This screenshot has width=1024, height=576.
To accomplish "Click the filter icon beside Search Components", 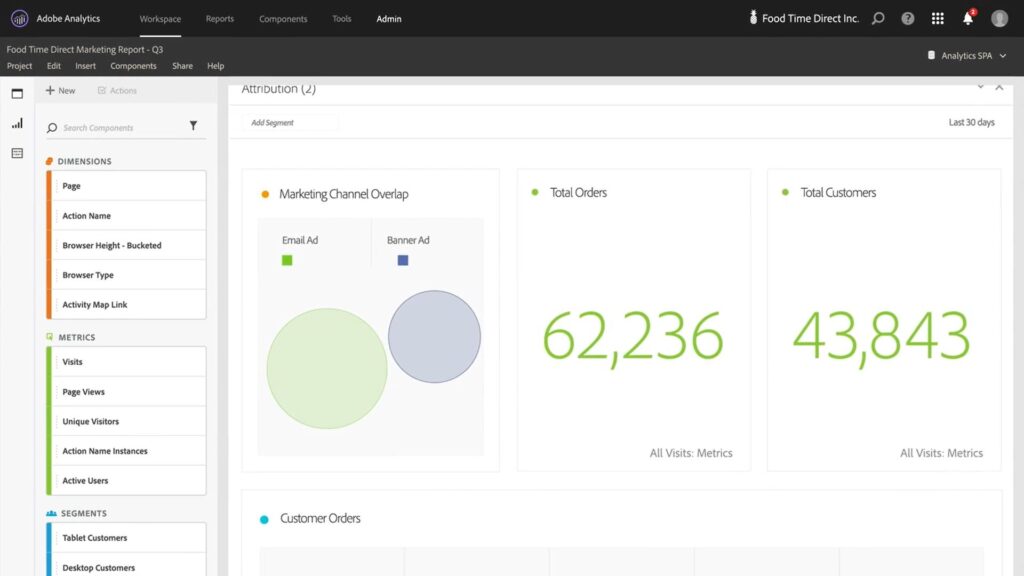I will coord(194,127).
